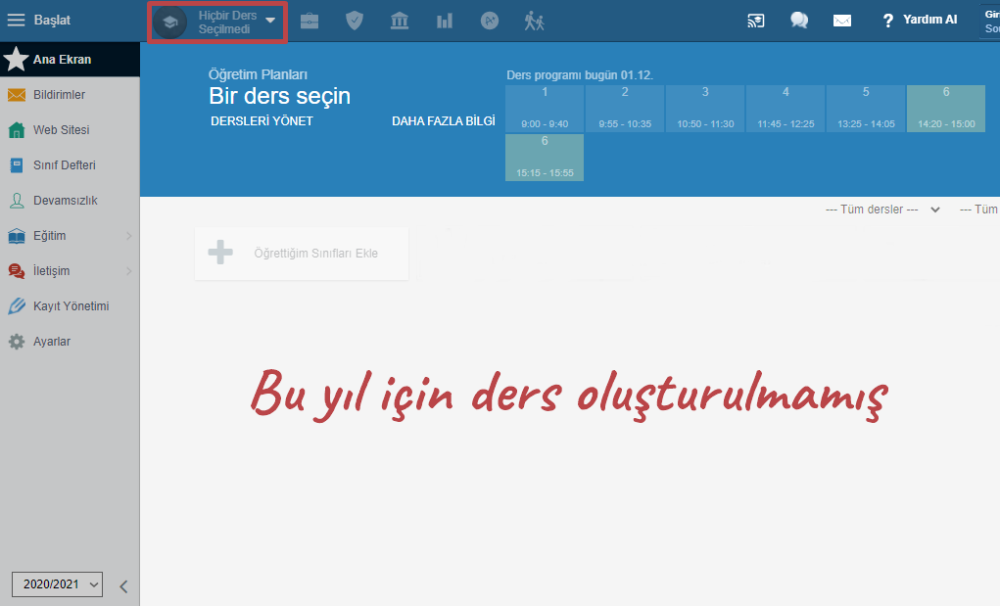The image size is (1000, 606).
Task: Click the Devamsızlık person icon
Action: (x=17, y=200)
